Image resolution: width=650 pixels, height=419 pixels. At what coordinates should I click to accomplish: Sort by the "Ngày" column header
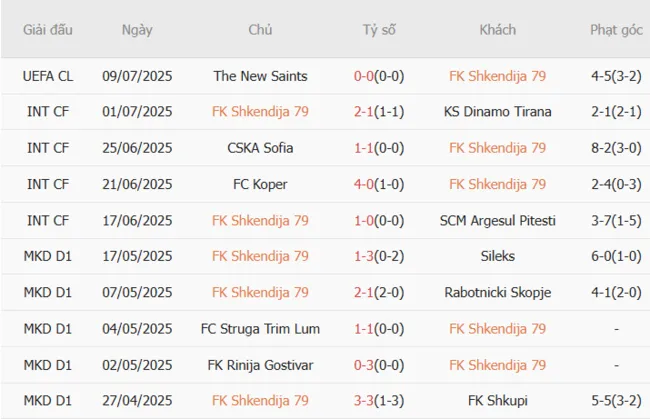[137, 30]
